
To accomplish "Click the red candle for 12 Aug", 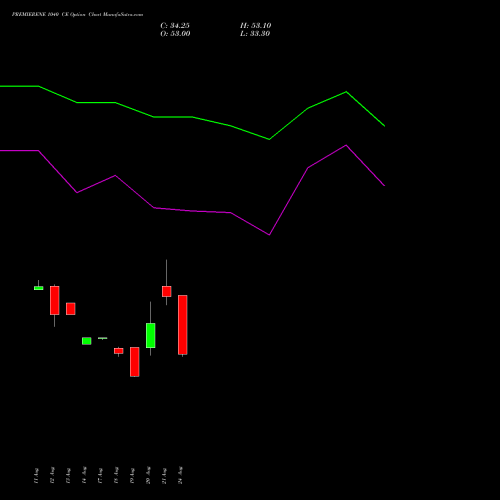I will coord(55,300).
